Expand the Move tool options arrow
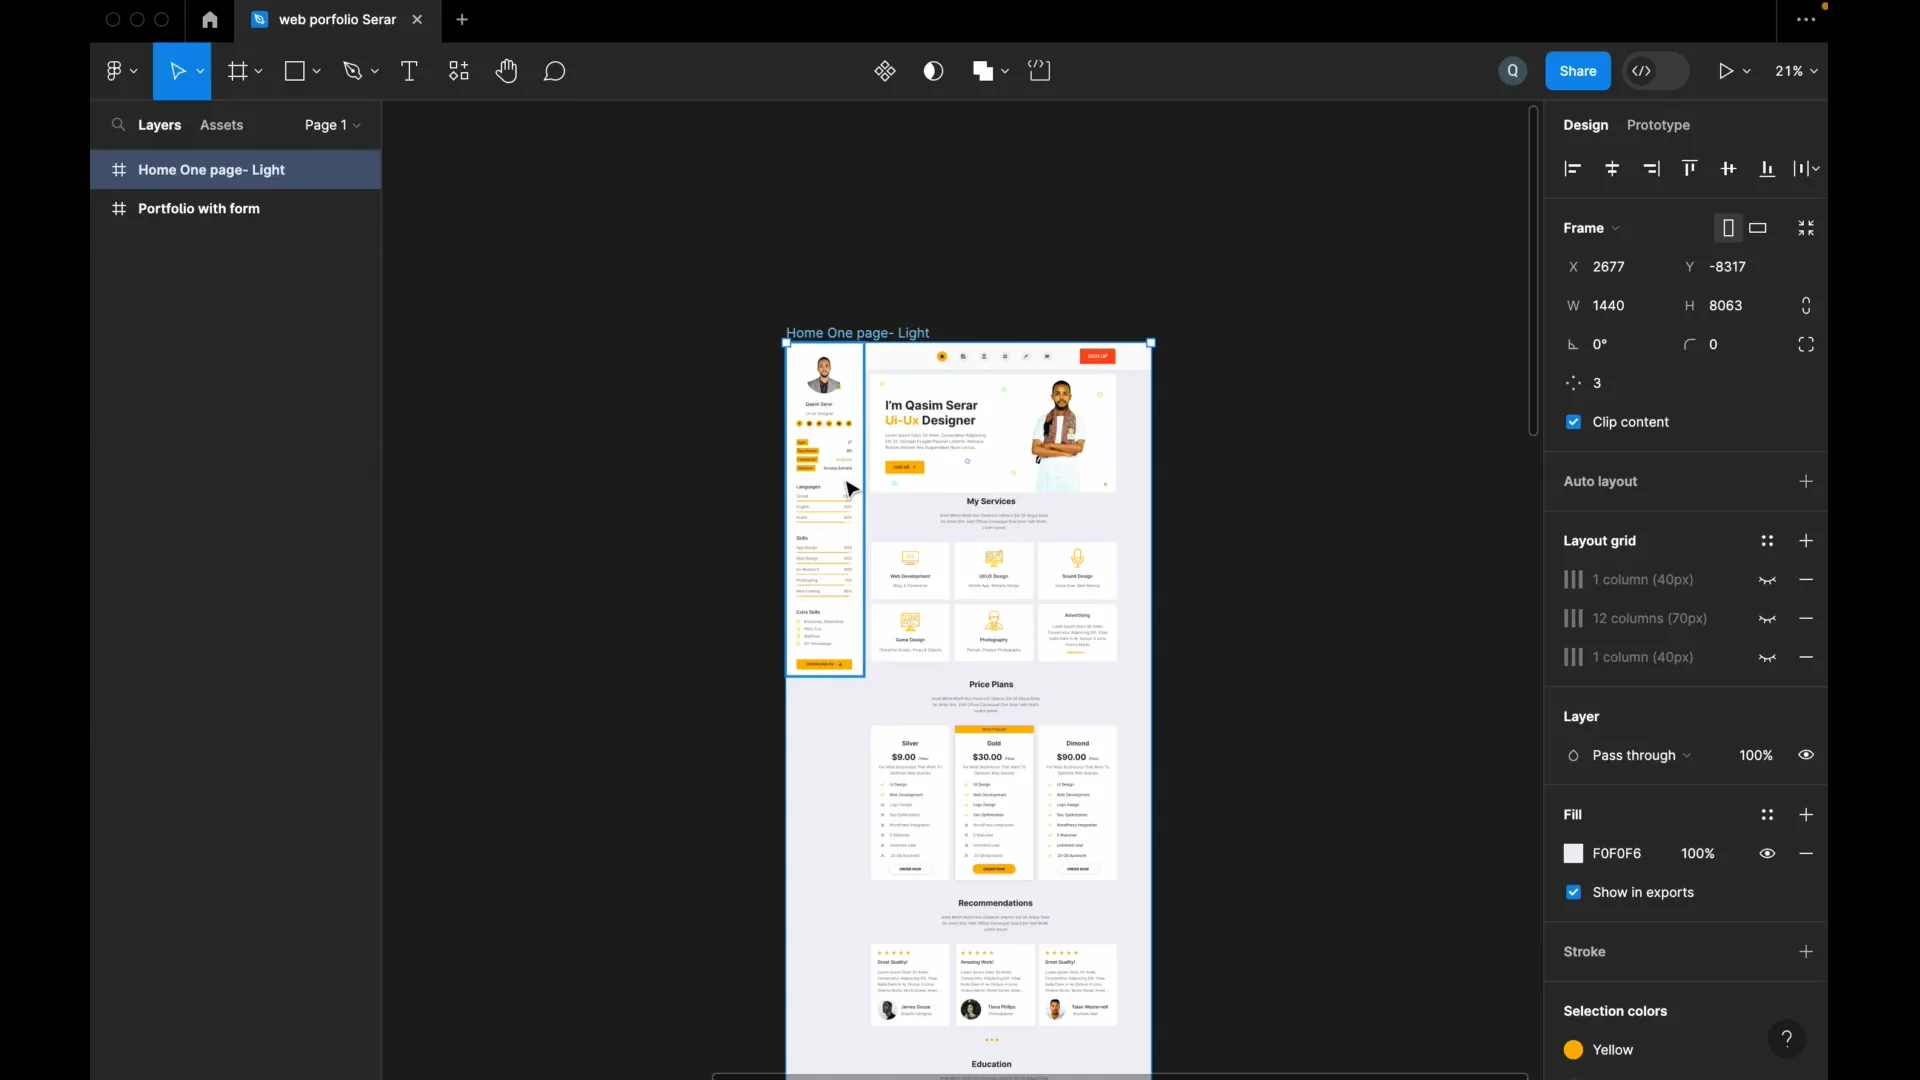The width and height of the screenshot is (1920, 1080). pyautogui.click(x=200, y=71)
